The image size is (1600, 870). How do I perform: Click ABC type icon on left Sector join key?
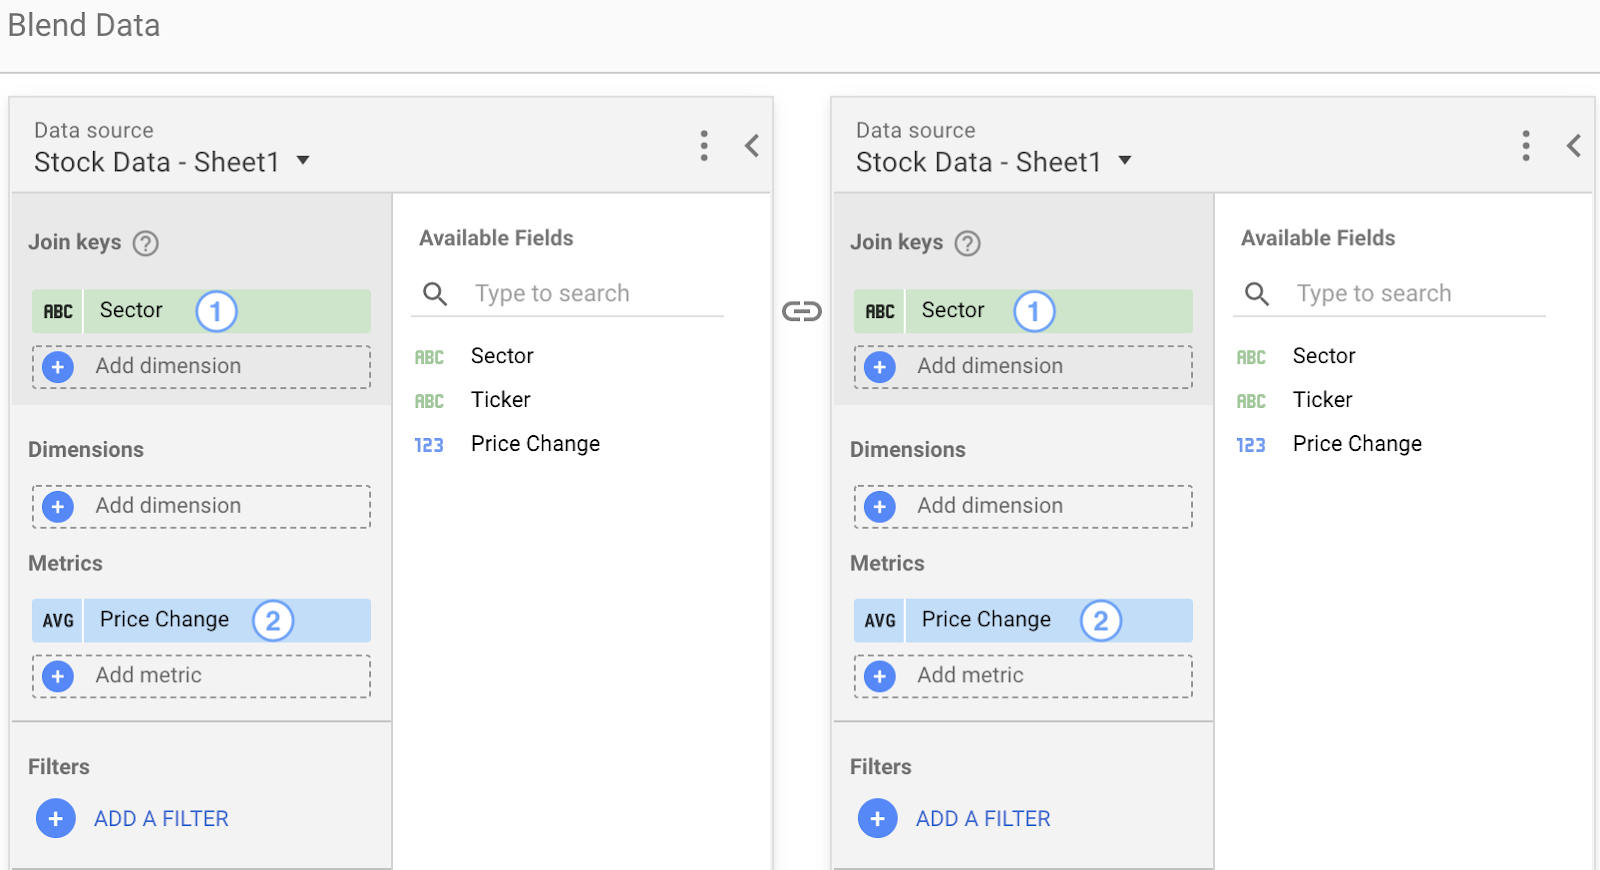point(58,311)
